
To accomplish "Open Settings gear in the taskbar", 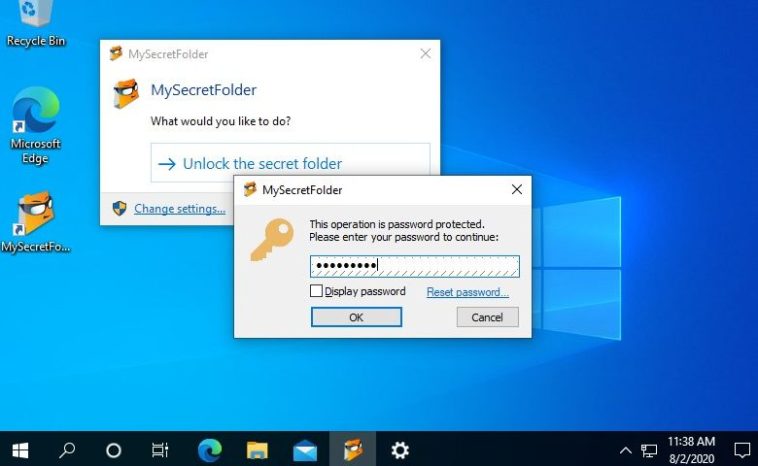I will pos(400,450).
